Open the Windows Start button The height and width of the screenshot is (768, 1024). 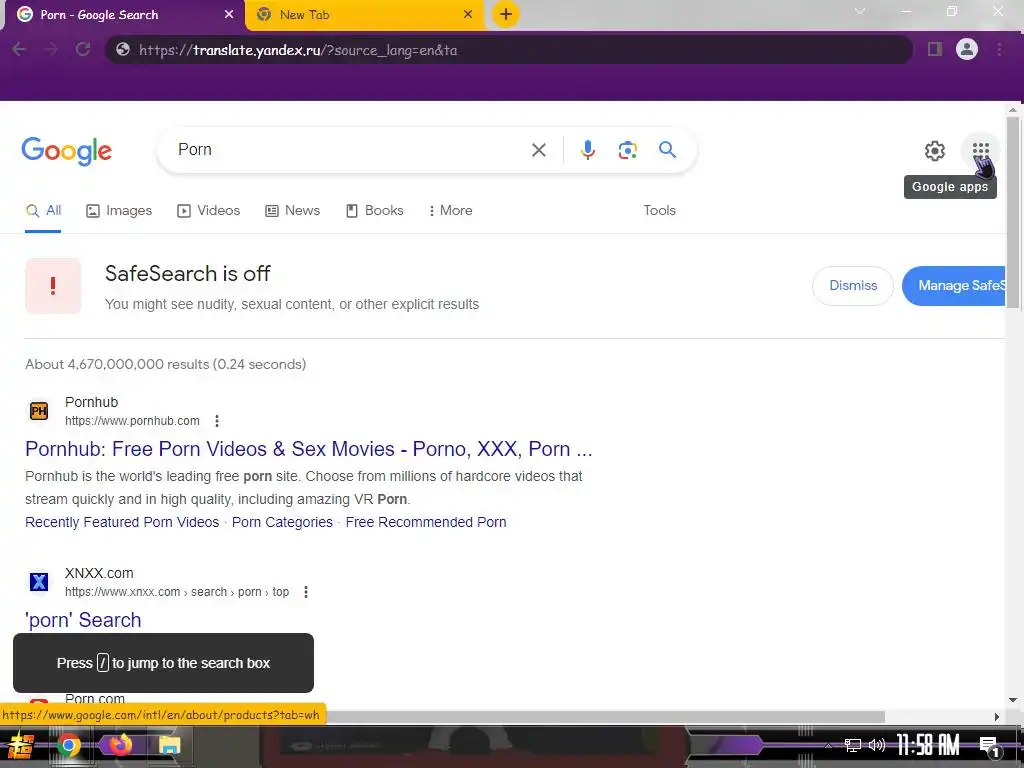coord(20,746)
